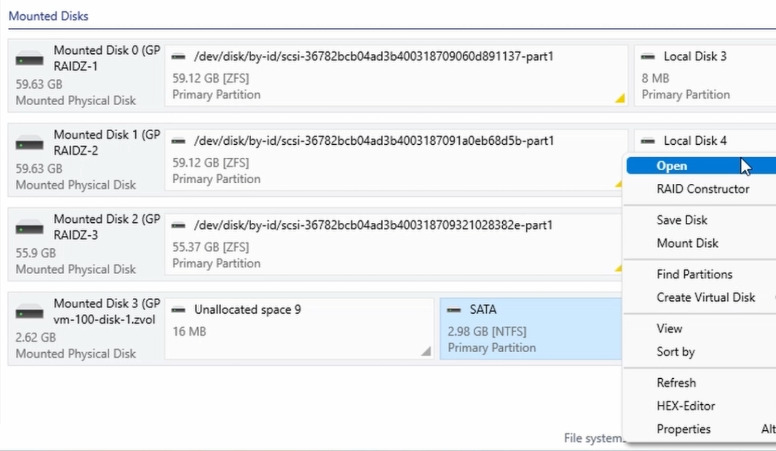Click the 8 MB size under Local Disk 3
Image resolution: width=776 pixels, height=451 pixels.
[x=655, y=78]
